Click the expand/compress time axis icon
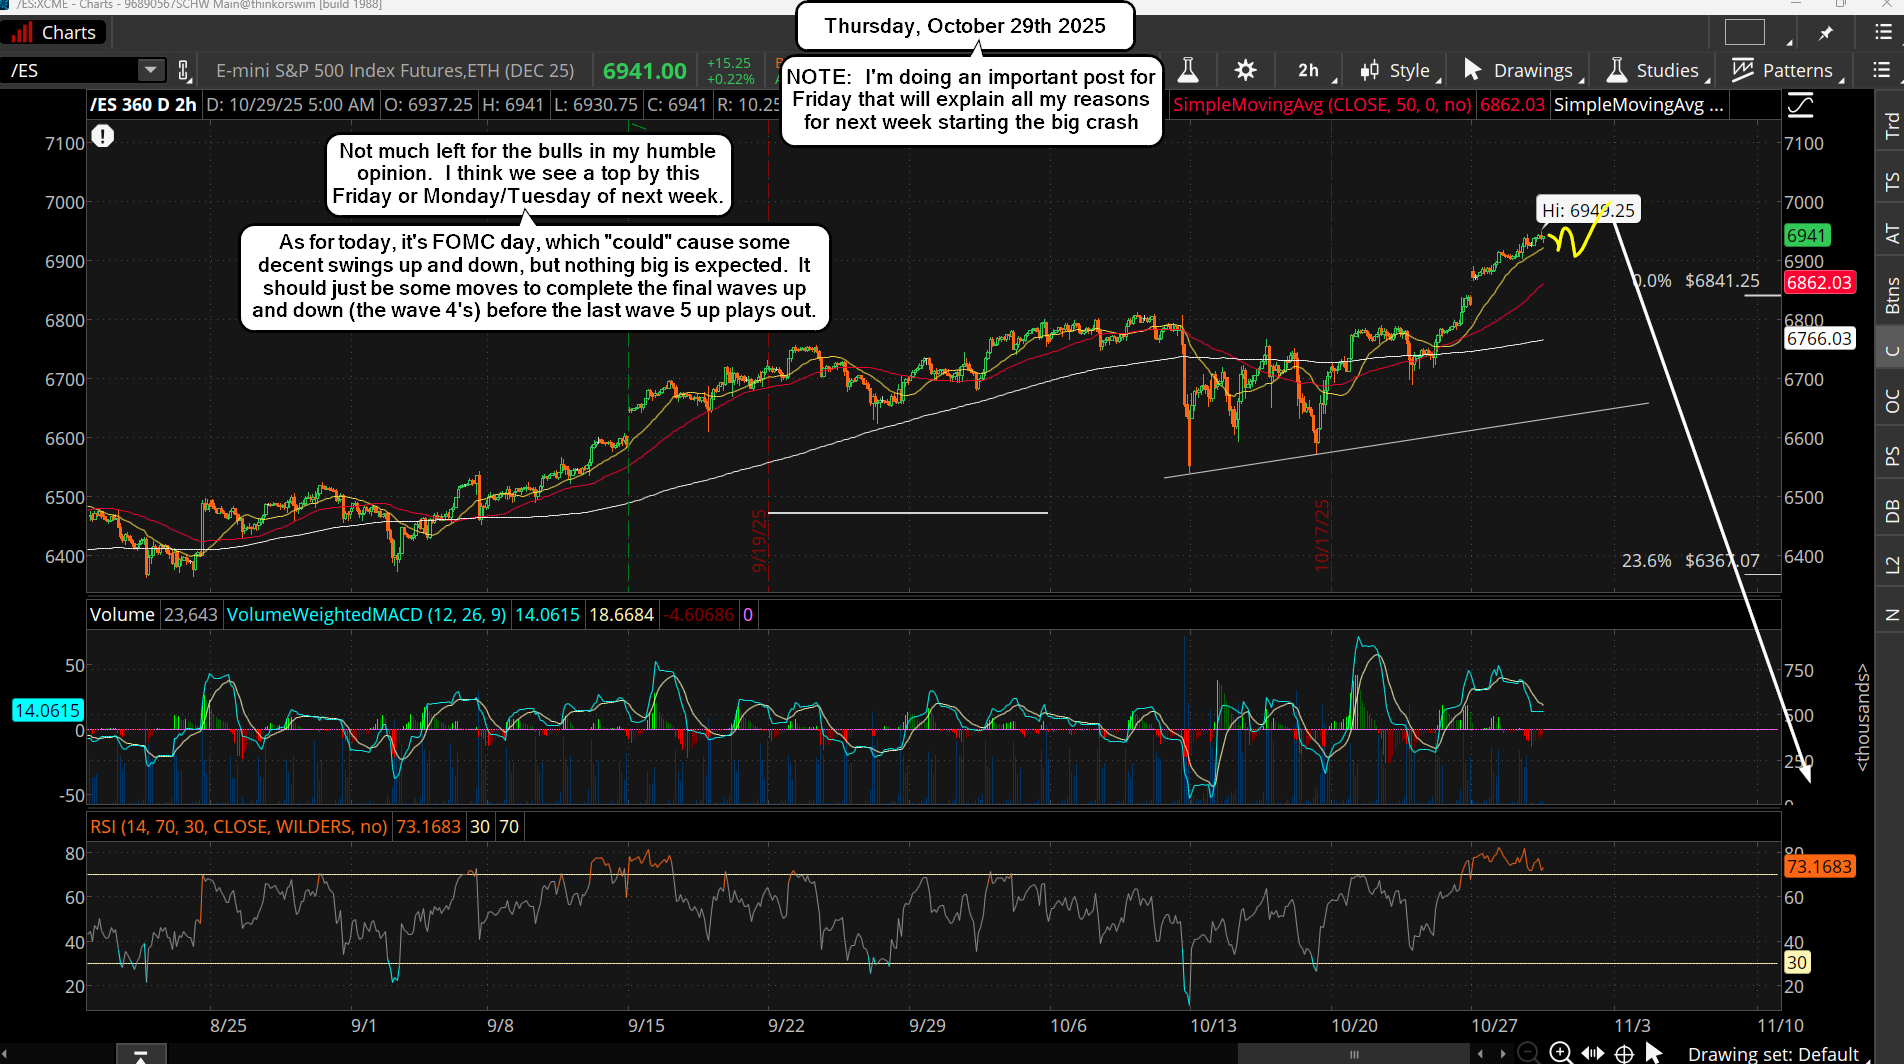This screenshot has width=1904, height=1064. (1593, 1053)
